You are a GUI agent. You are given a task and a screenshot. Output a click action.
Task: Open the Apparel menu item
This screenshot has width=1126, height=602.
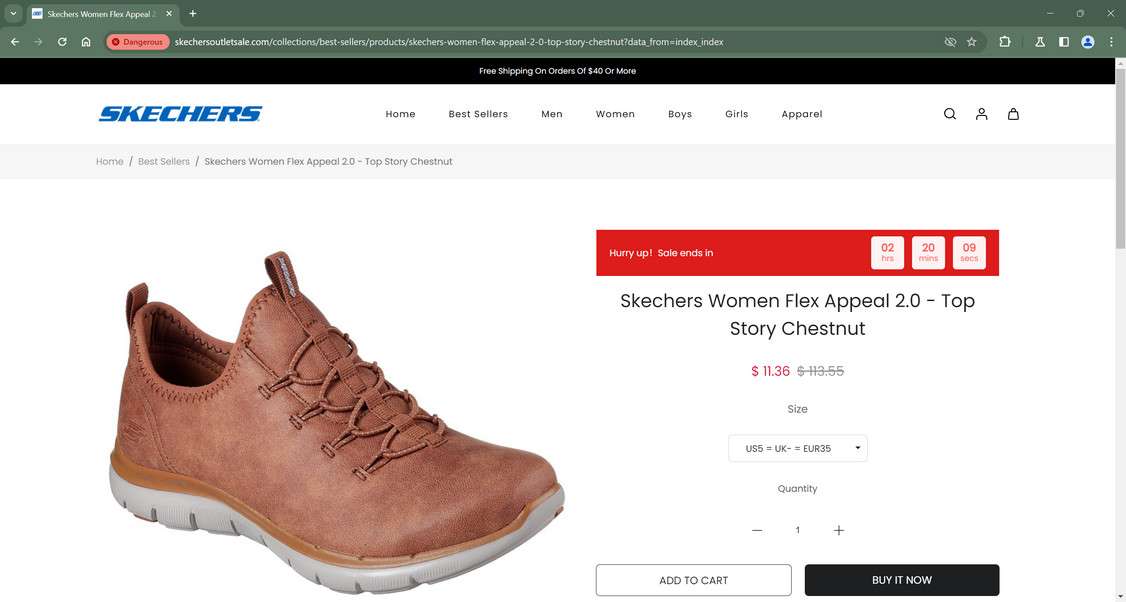[802, 114]
